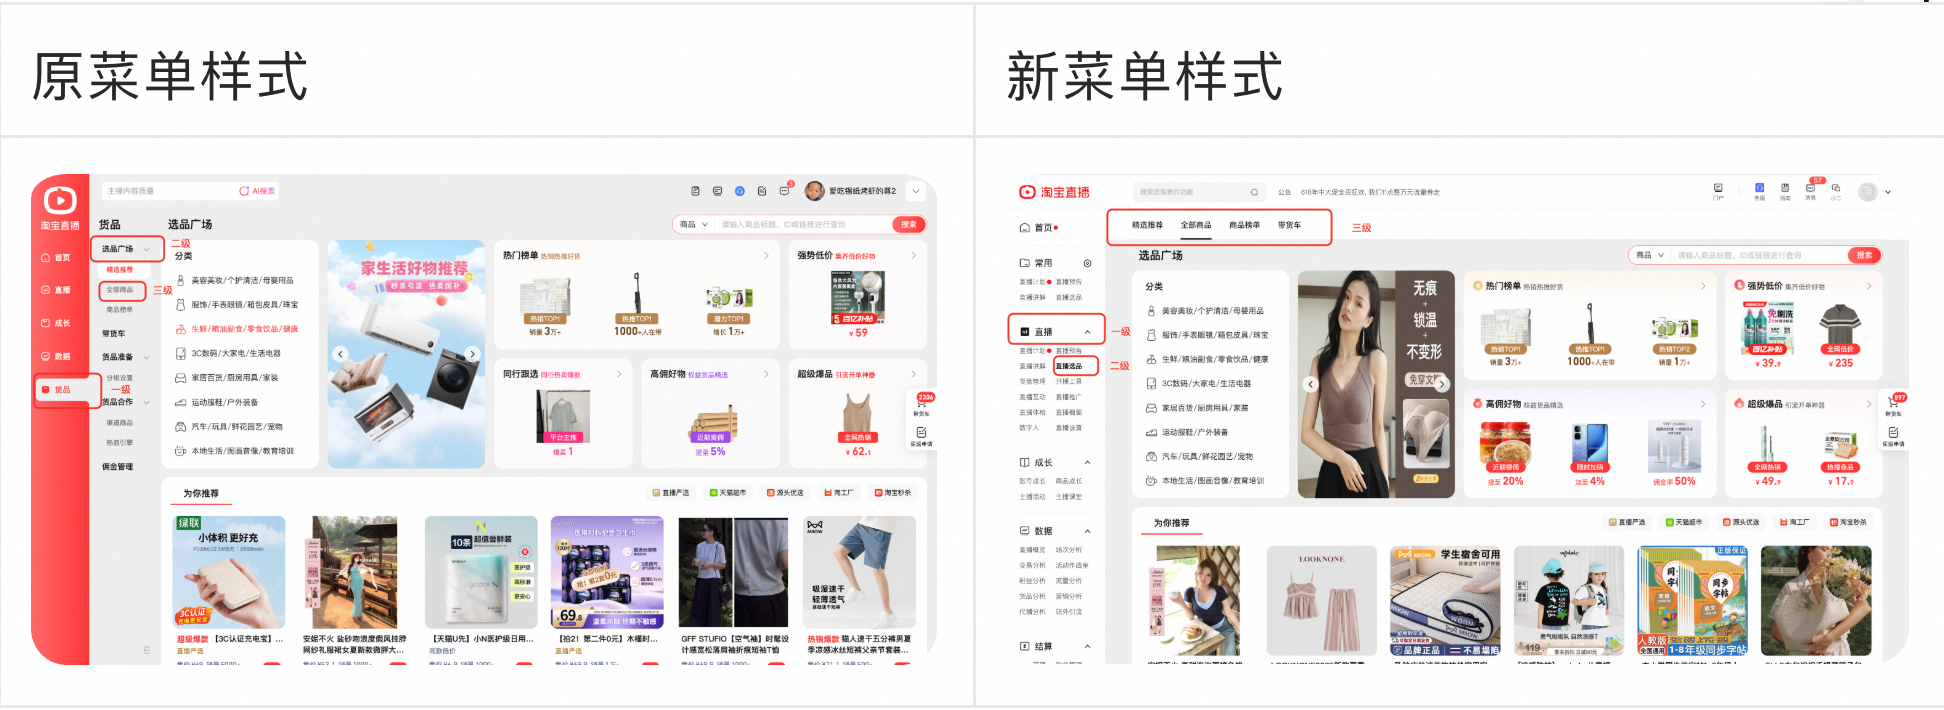Choose 本地生活 category in old layout
Image resolution: width=1944 pixels, height=710 pixels.
(x=235, y=451)
